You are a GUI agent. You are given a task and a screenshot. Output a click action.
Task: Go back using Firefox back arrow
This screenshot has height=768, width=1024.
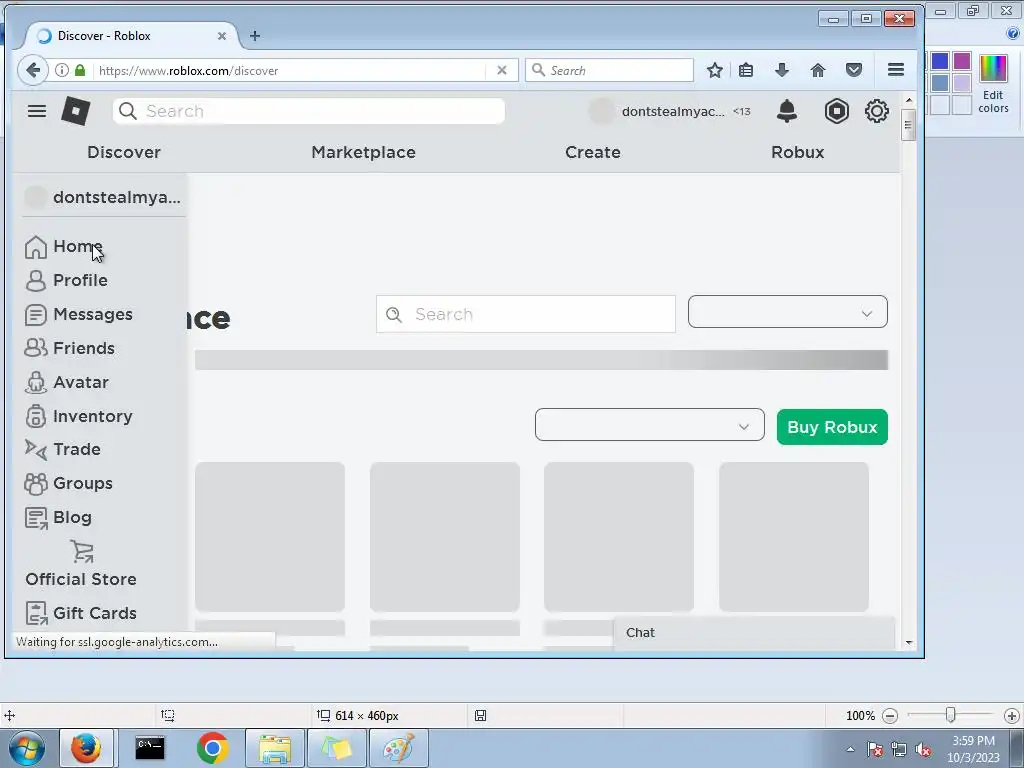[33, 70]
